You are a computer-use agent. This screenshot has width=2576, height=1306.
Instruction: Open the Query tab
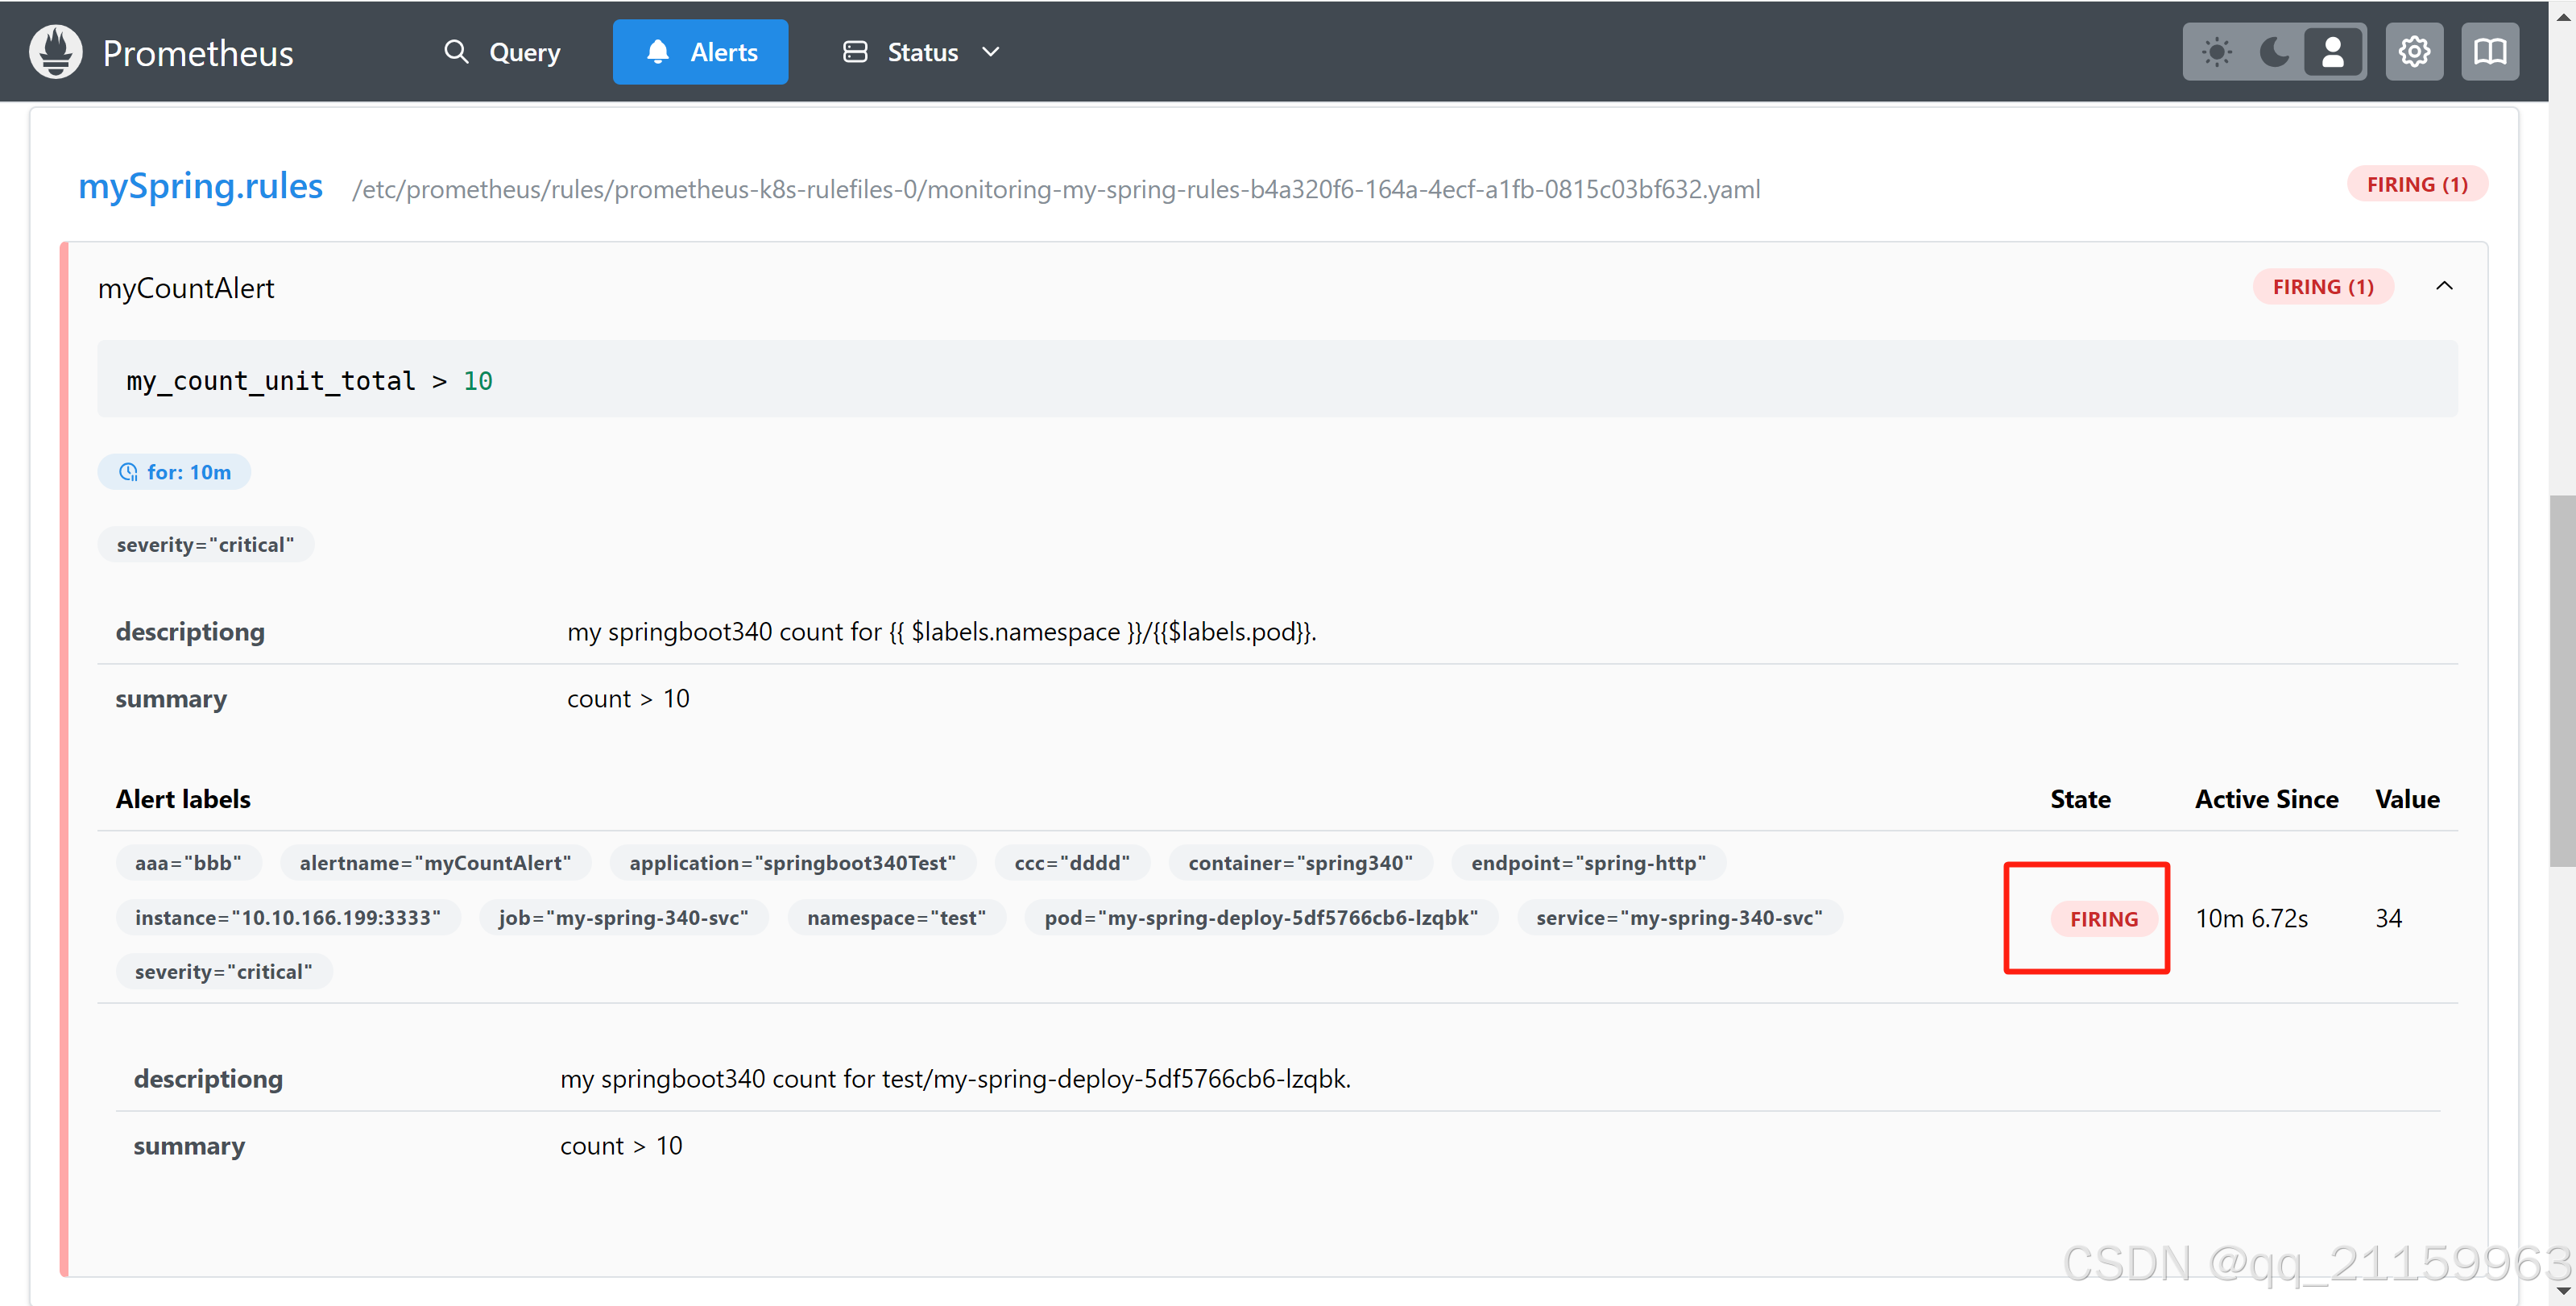click(x=501, y=52)
